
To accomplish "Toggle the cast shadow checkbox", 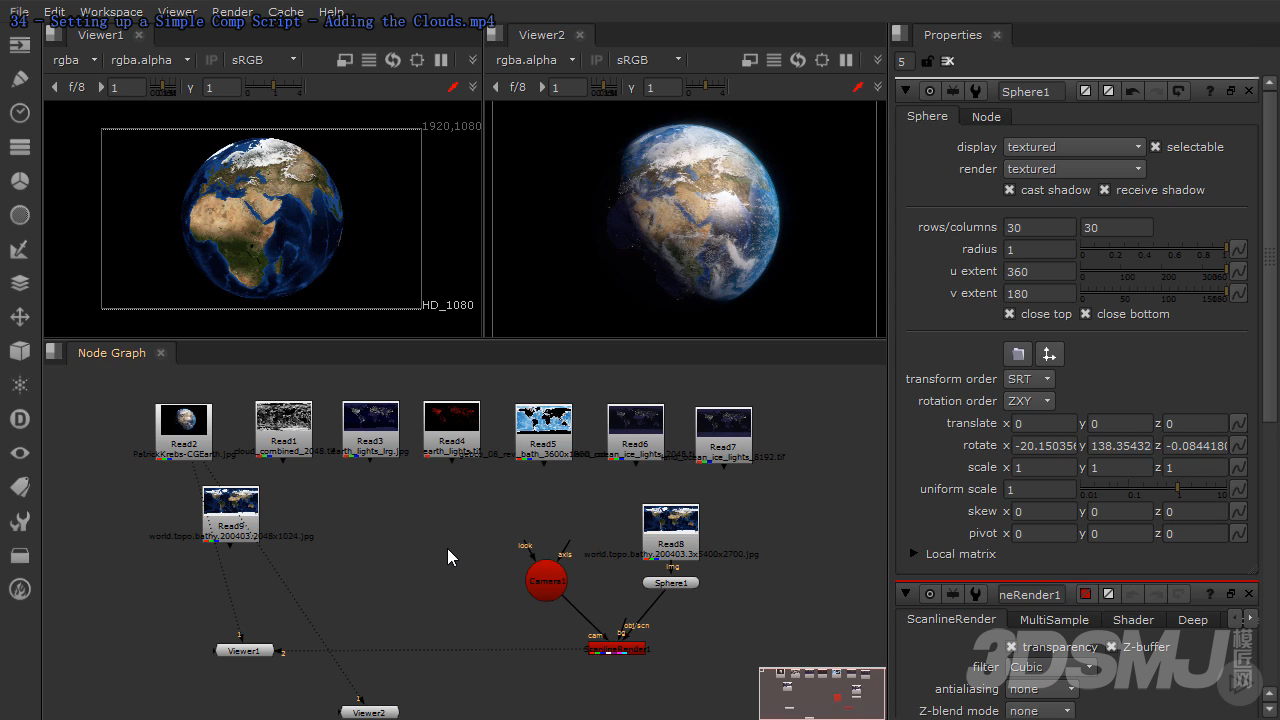I will click(1010, 190).
